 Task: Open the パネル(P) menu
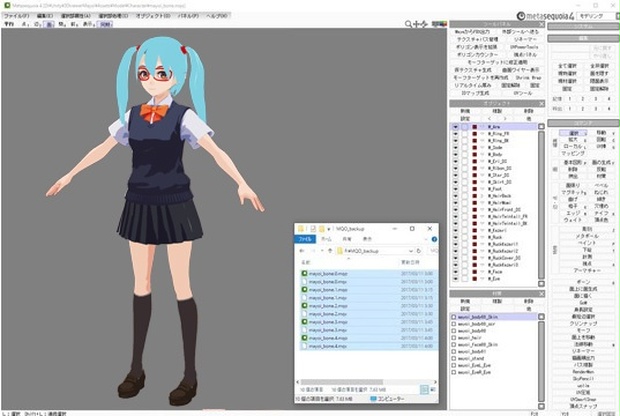point(188,16)
